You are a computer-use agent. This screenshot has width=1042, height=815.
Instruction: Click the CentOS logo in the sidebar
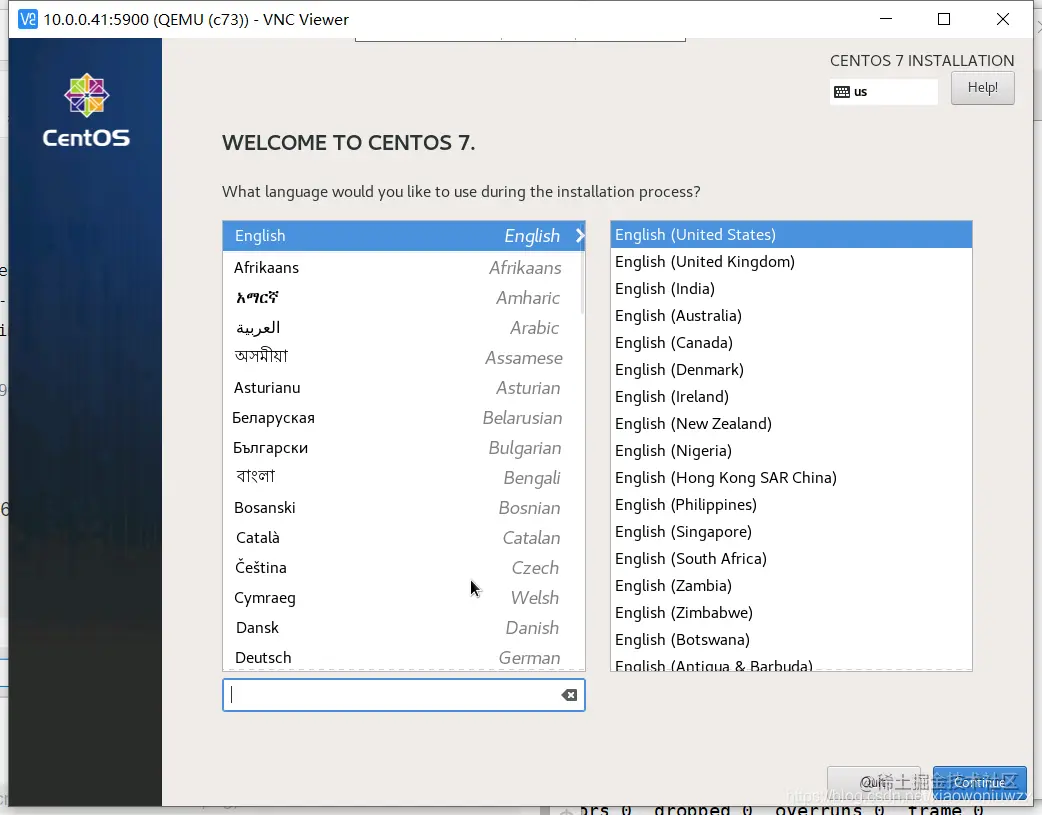click(x=86, y=110)
